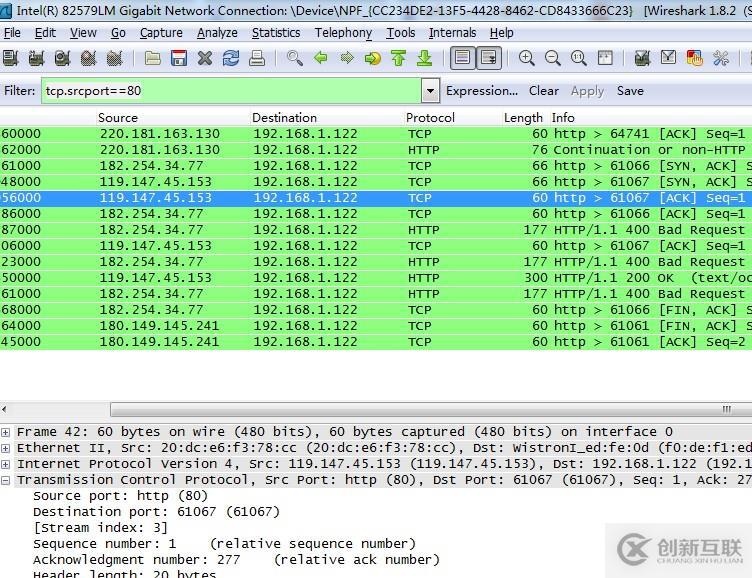Click the scrollbar left arrow

(4, 409)
